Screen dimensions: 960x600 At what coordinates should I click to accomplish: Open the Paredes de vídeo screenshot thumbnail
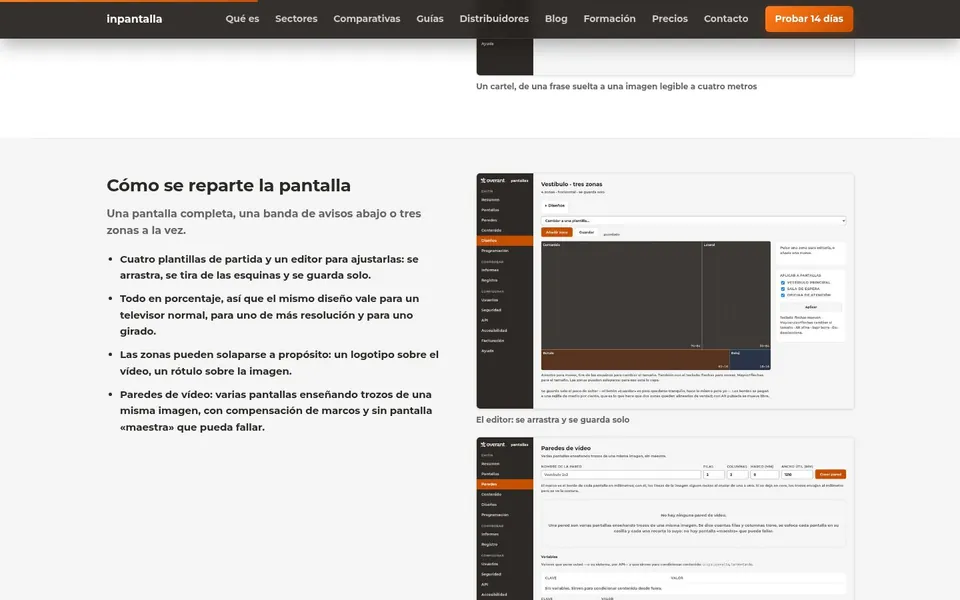coord(665,519)
